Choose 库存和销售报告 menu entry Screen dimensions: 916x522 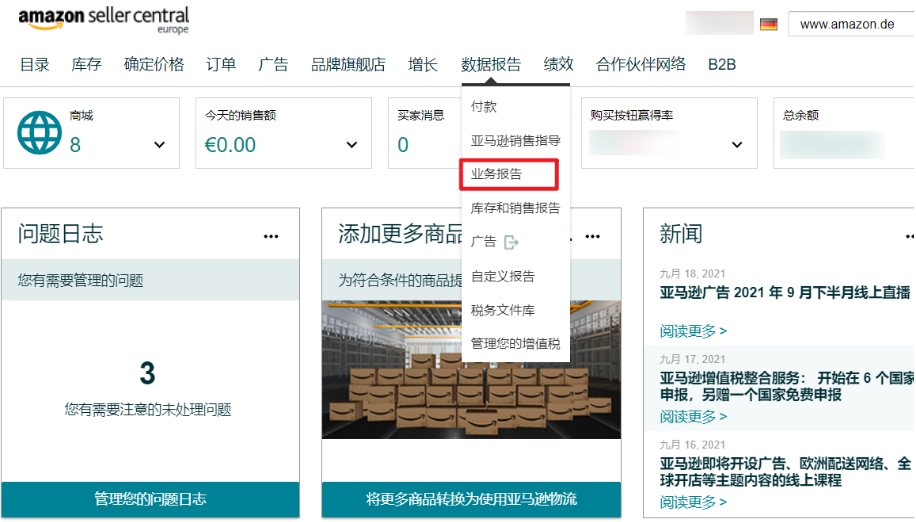[x=515, y=208]
